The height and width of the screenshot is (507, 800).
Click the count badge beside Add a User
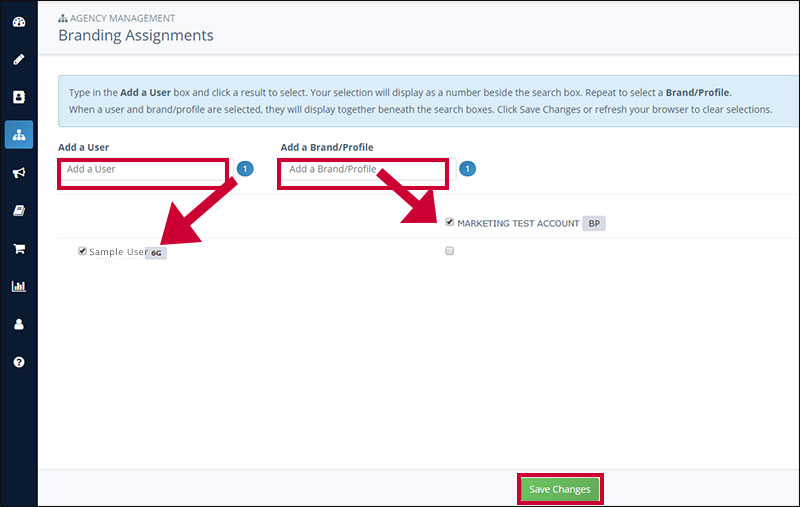click(245, 169)
